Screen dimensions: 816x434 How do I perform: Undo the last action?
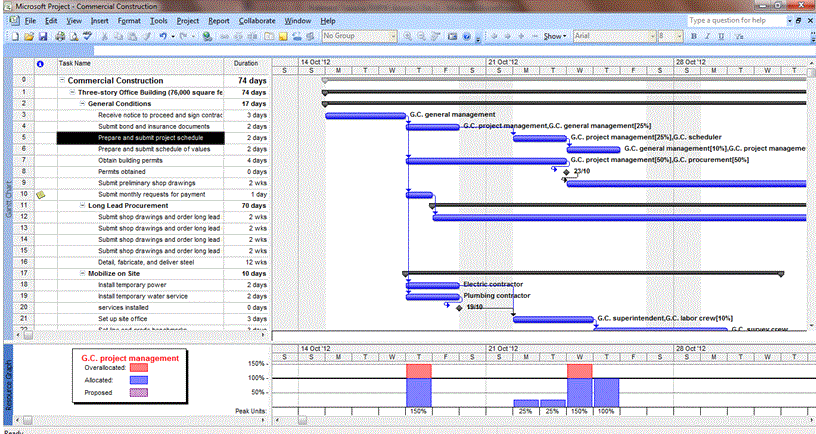pyautogui.click(x=163, y=36)
